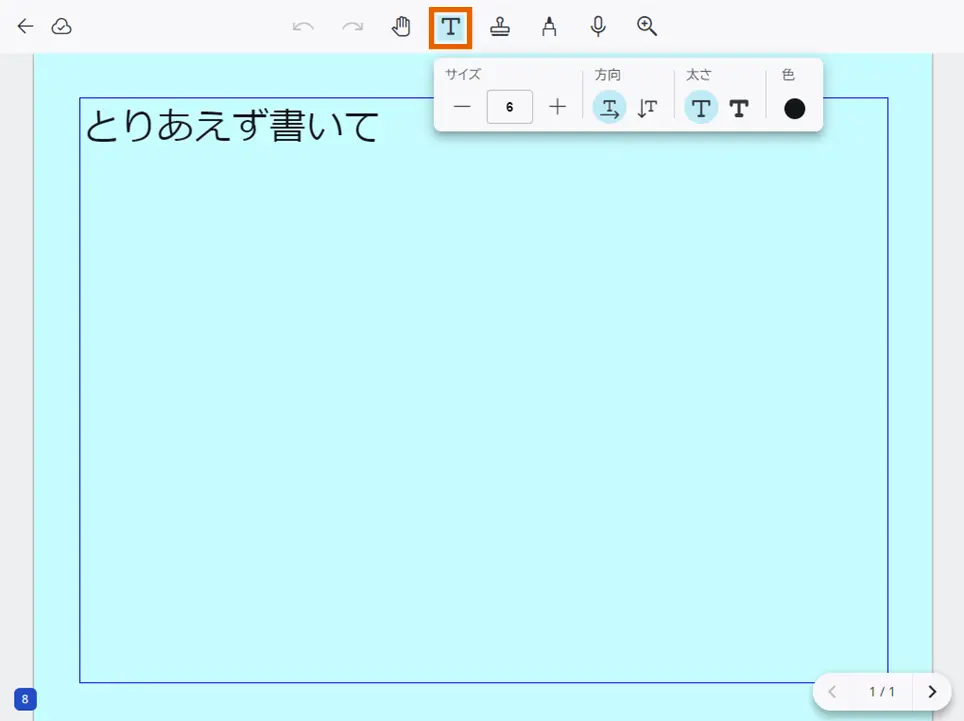
Task: Increase text size with plus
Action: pyautogui.click(x=557, y=107)
